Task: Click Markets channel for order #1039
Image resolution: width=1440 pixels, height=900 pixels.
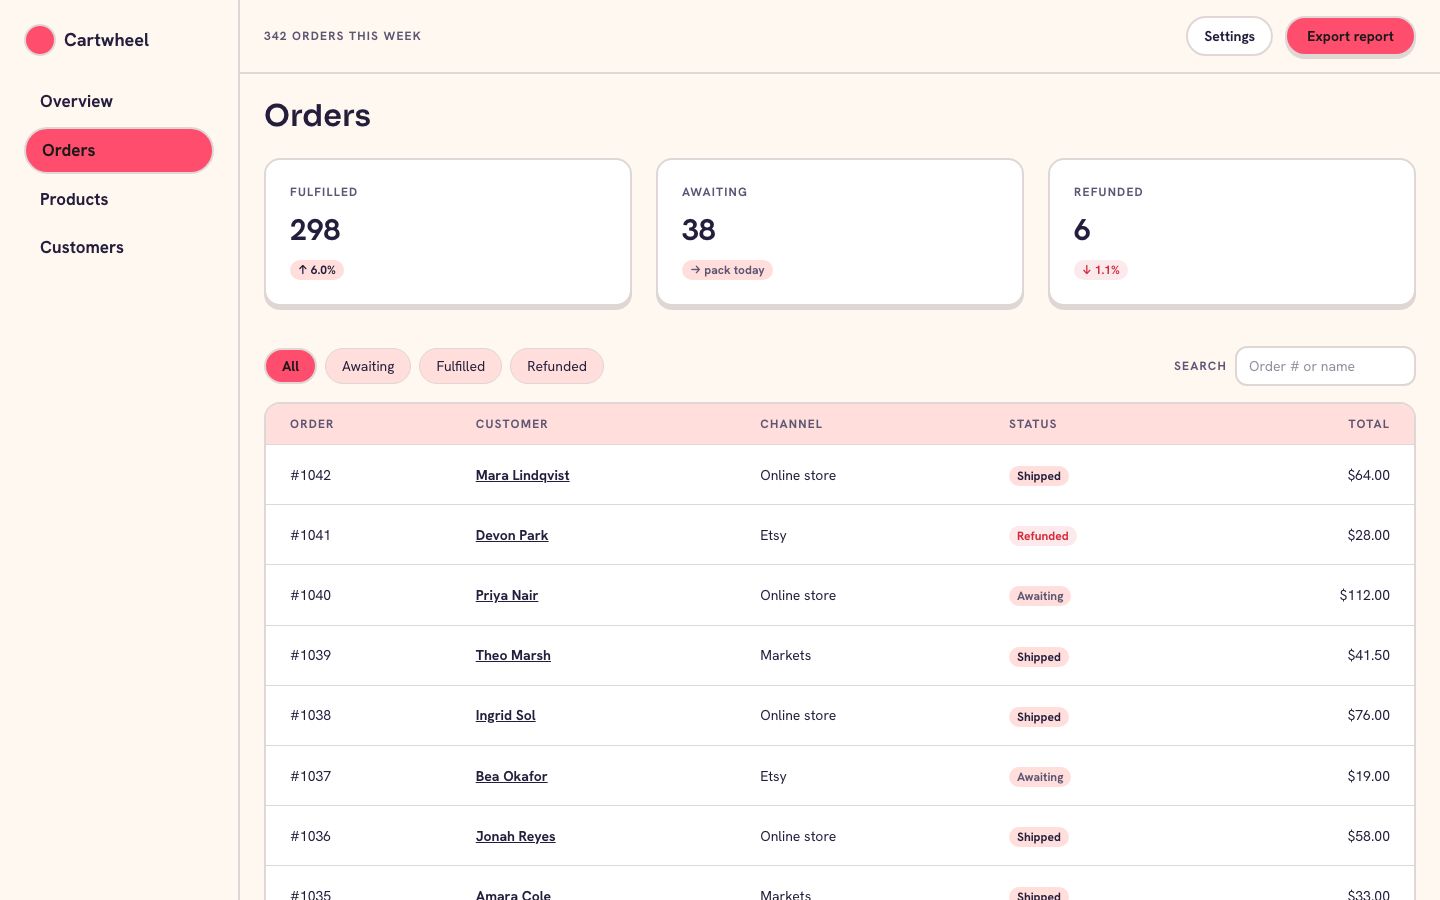Action: 785,655
